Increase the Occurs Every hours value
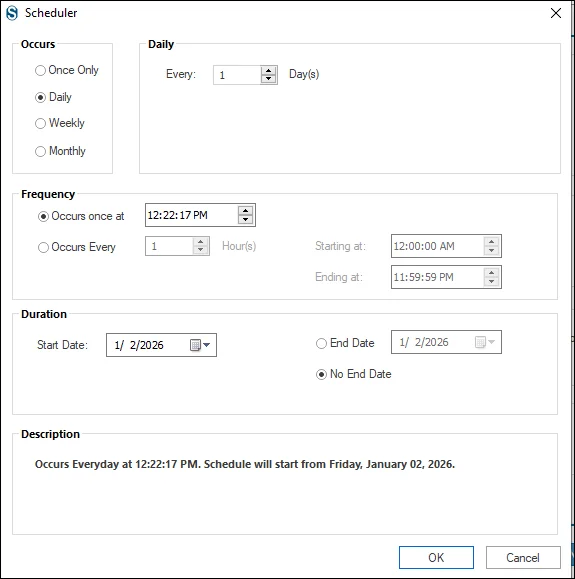 (201, 242)
